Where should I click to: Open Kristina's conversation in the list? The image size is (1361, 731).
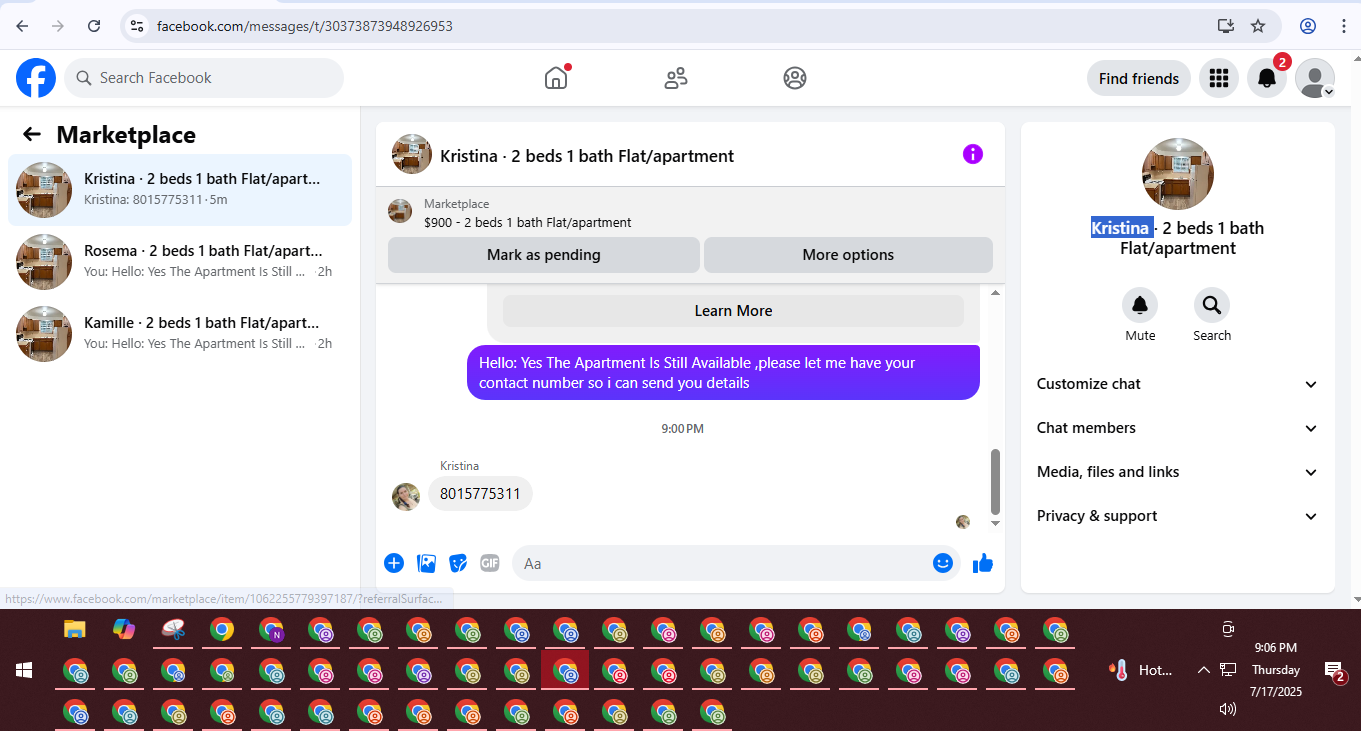click(x=180, y=190)
